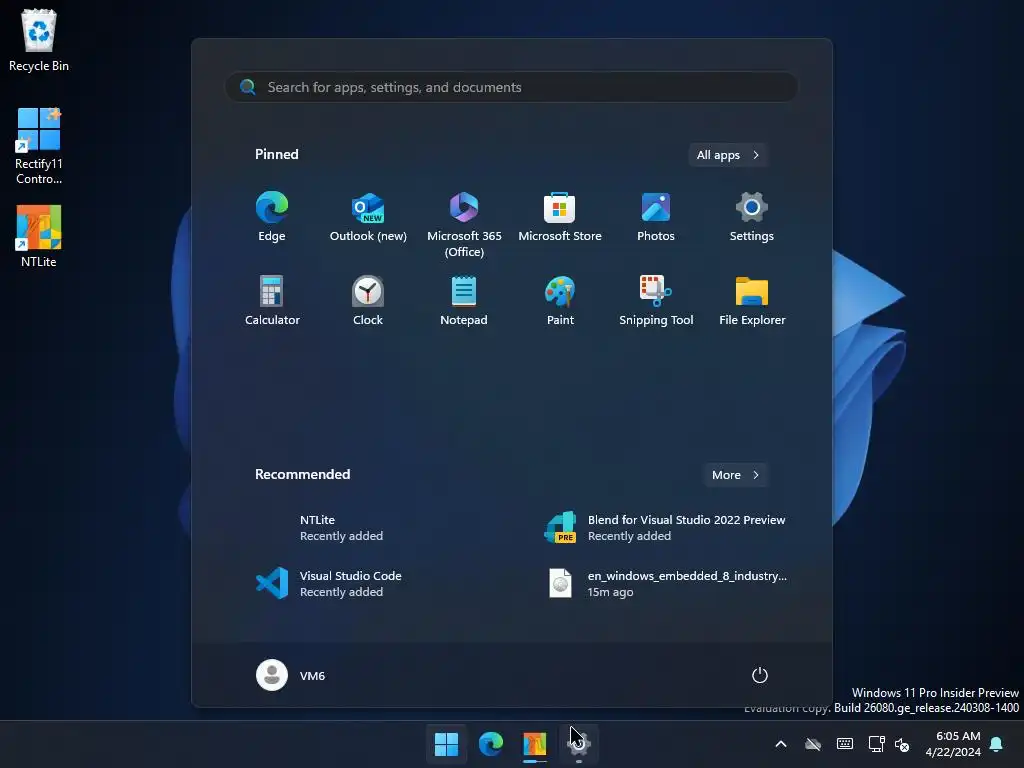
Task: Open recommended NTLite entry
Action: tap(368, 528)
